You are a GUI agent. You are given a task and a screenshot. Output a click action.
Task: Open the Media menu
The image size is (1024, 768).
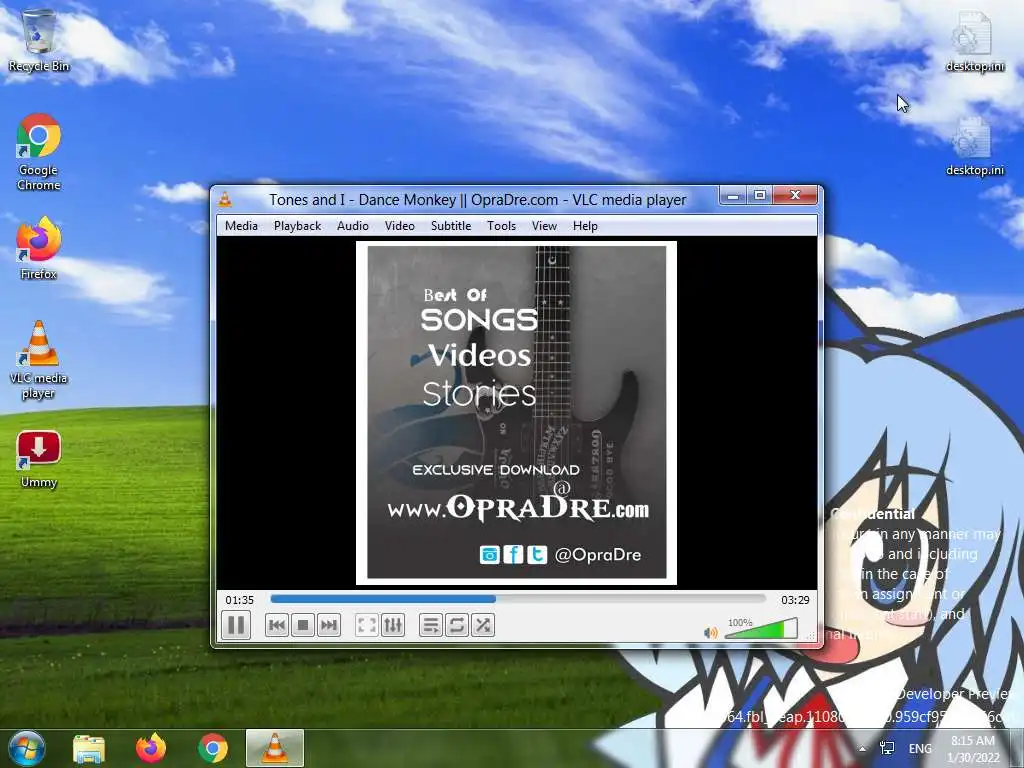click(241, 226)
